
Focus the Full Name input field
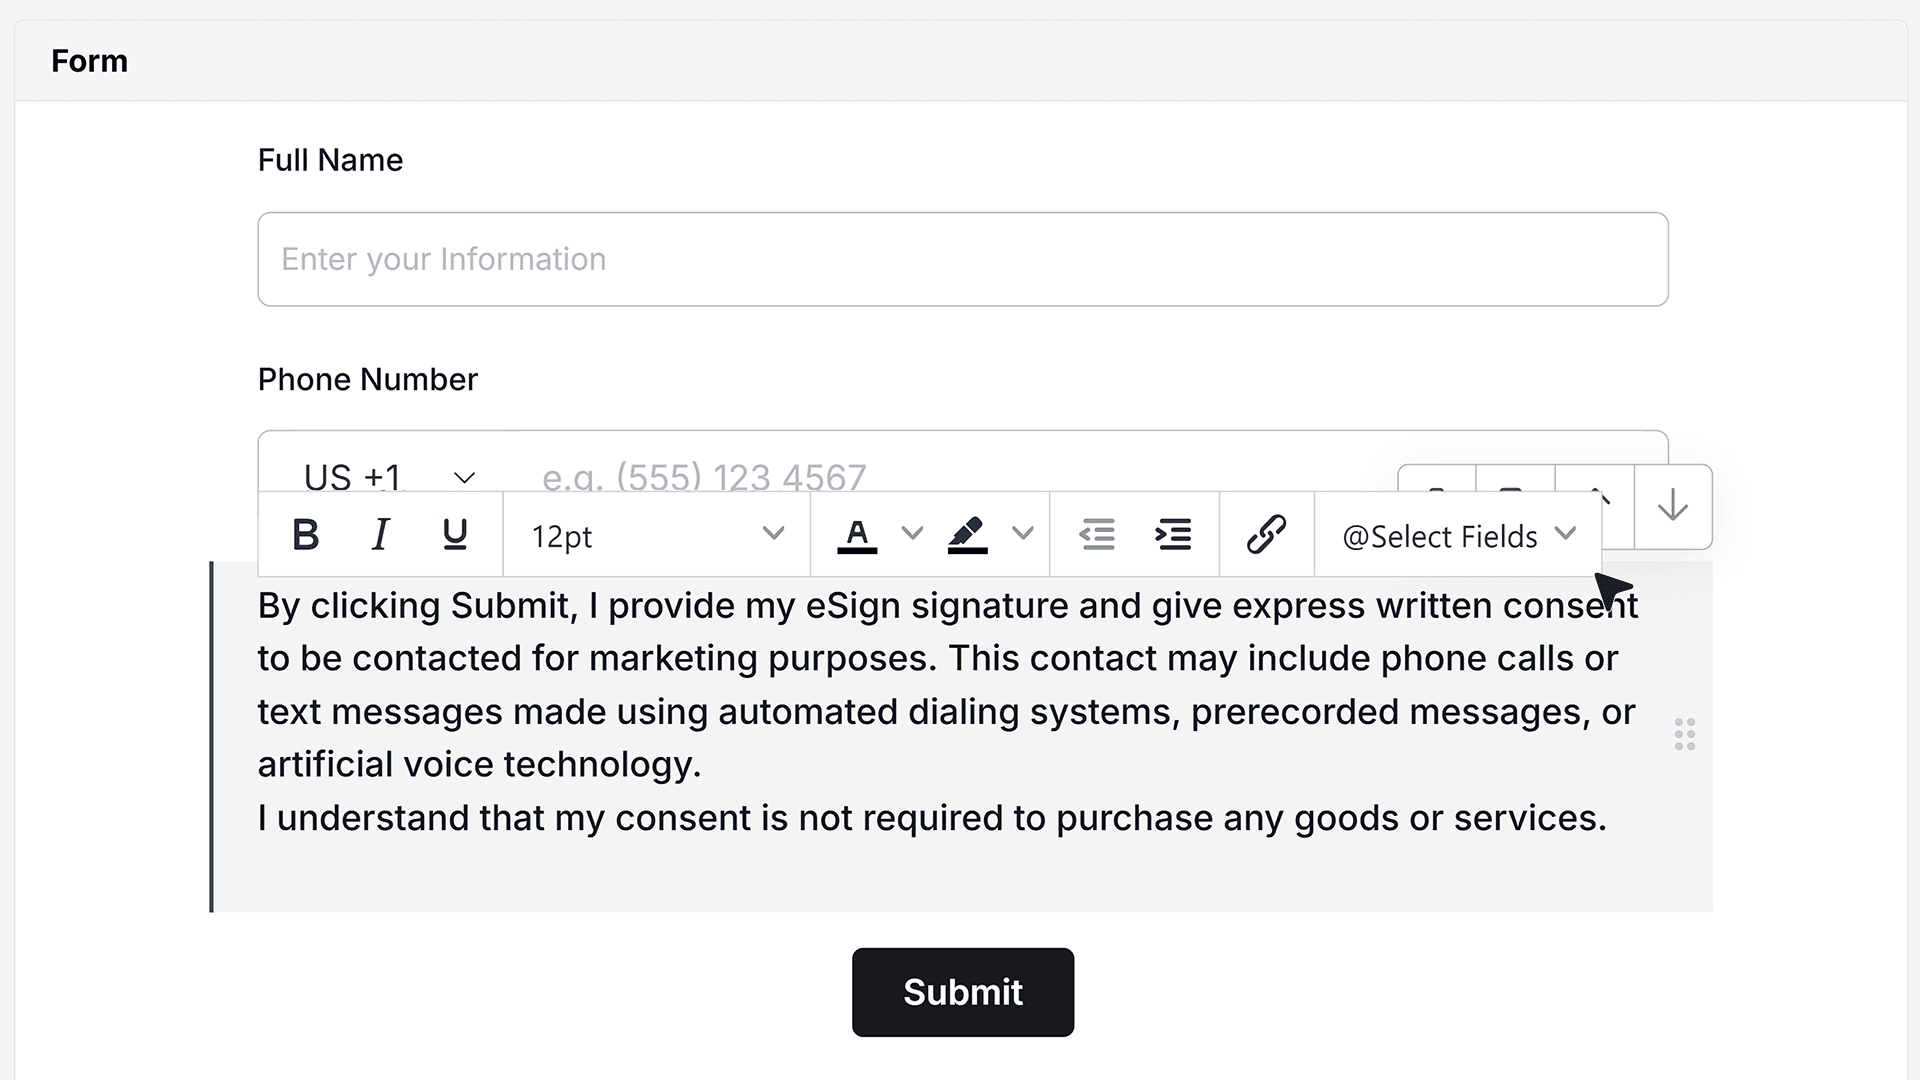963,259
